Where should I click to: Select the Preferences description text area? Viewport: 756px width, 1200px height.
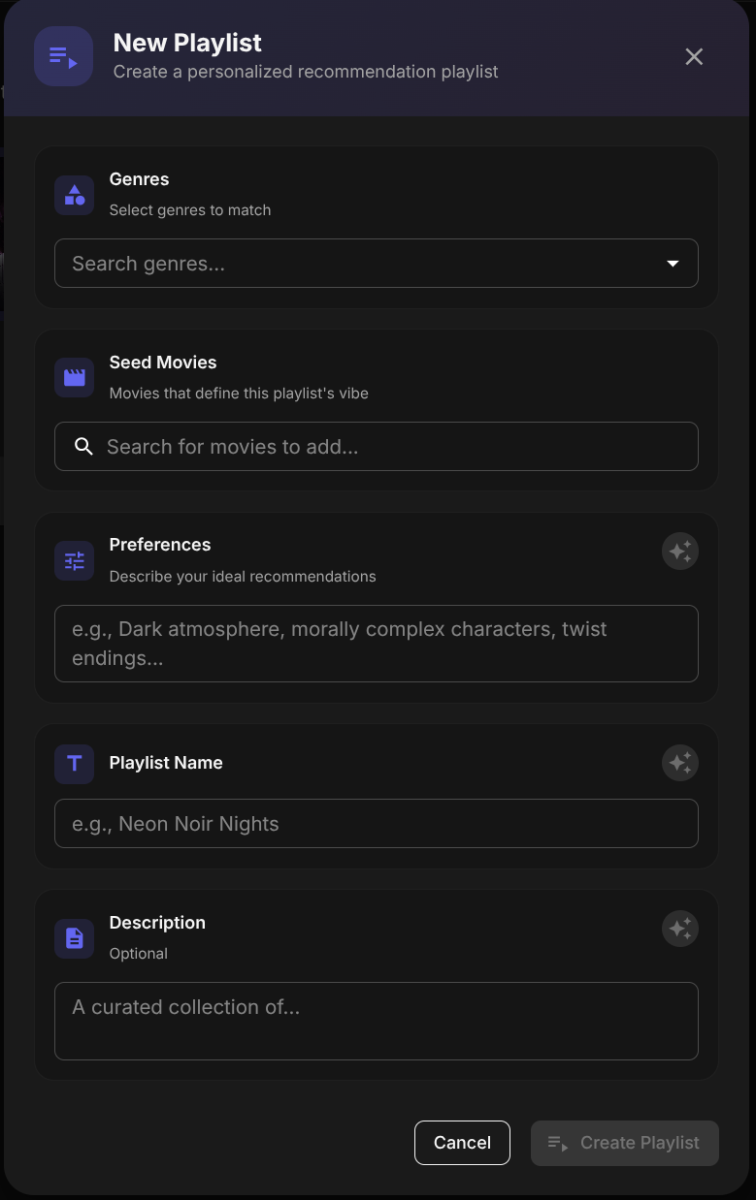point(376,643)
